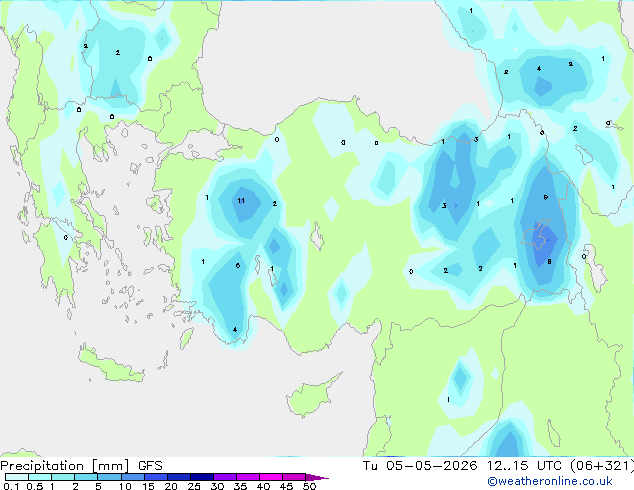Click the legend label '15'
This screenshot has height=490, width=634.
point(148,486)
